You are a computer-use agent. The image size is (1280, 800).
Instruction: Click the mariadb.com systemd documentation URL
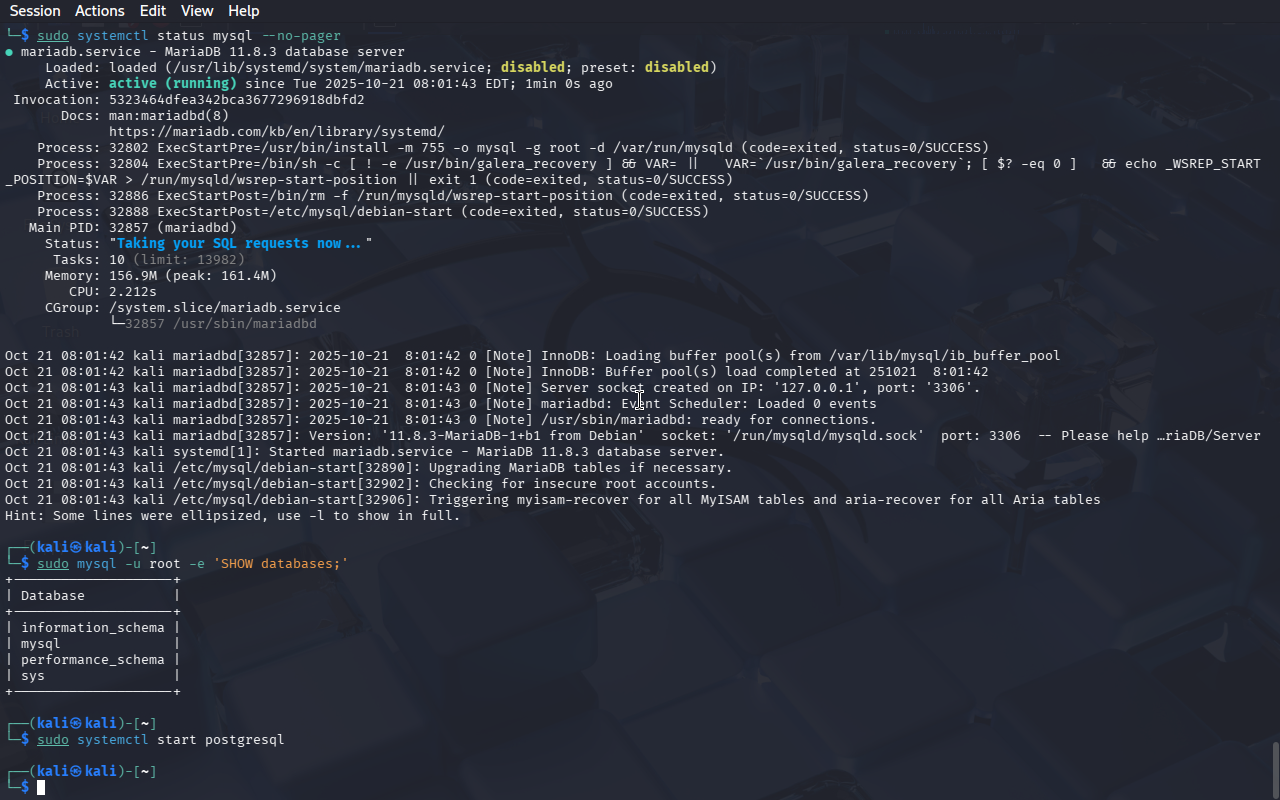point(276,132)
